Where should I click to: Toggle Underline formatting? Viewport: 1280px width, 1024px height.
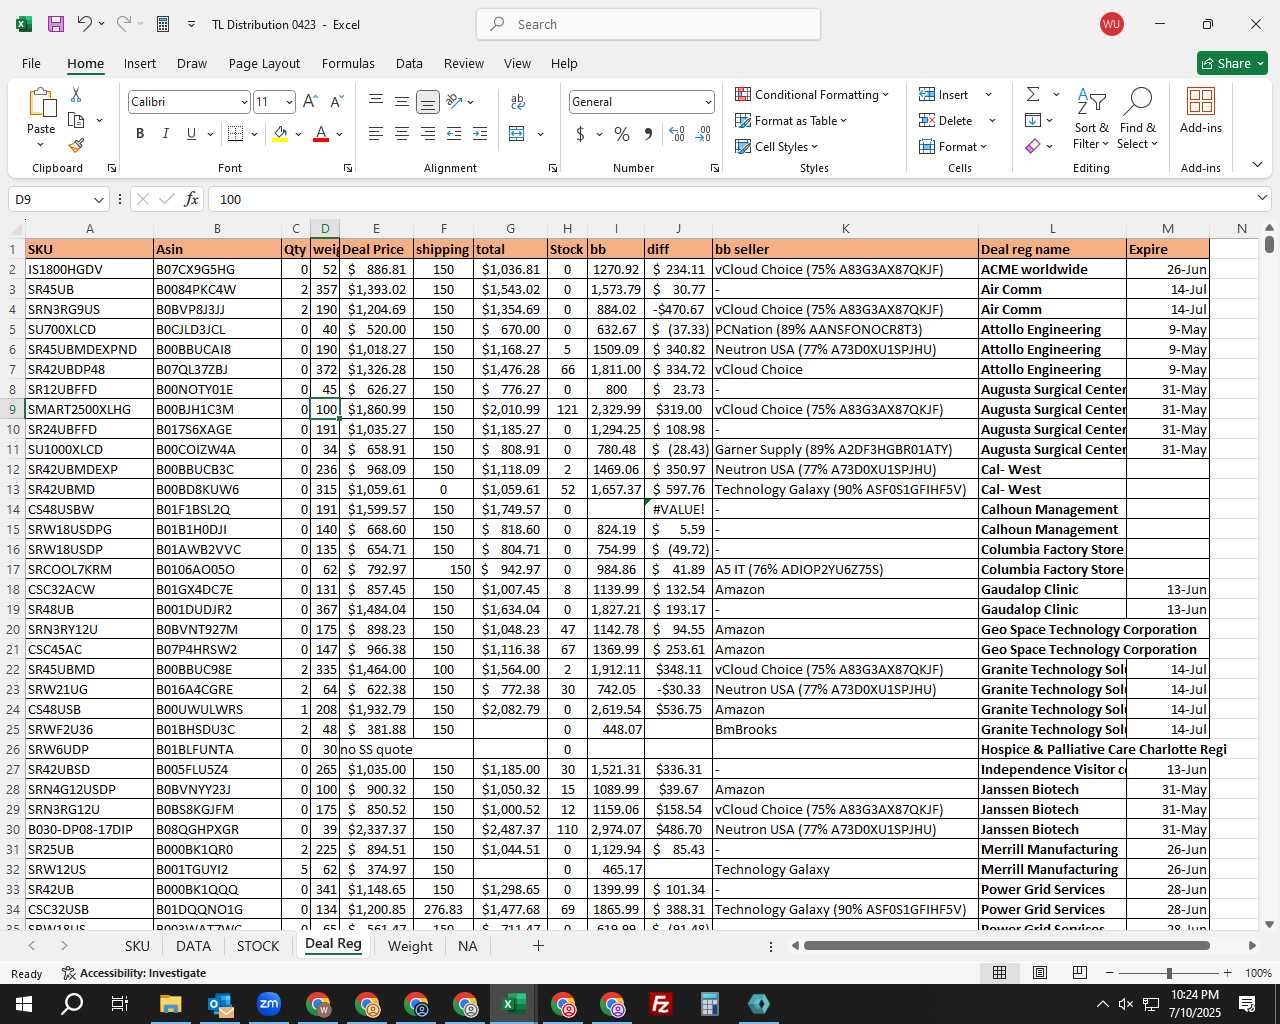coord(191,134)
